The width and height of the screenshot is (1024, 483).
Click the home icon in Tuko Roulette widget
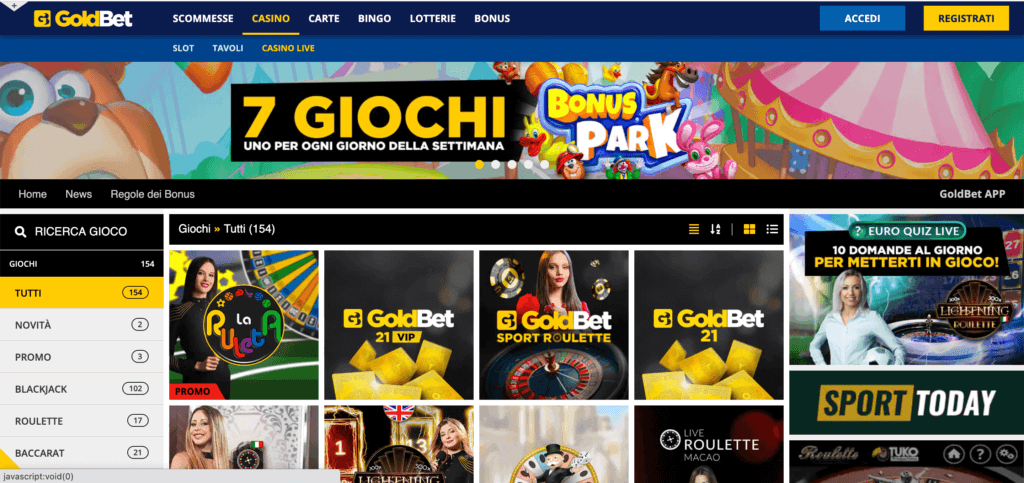(x=954, y=454)
